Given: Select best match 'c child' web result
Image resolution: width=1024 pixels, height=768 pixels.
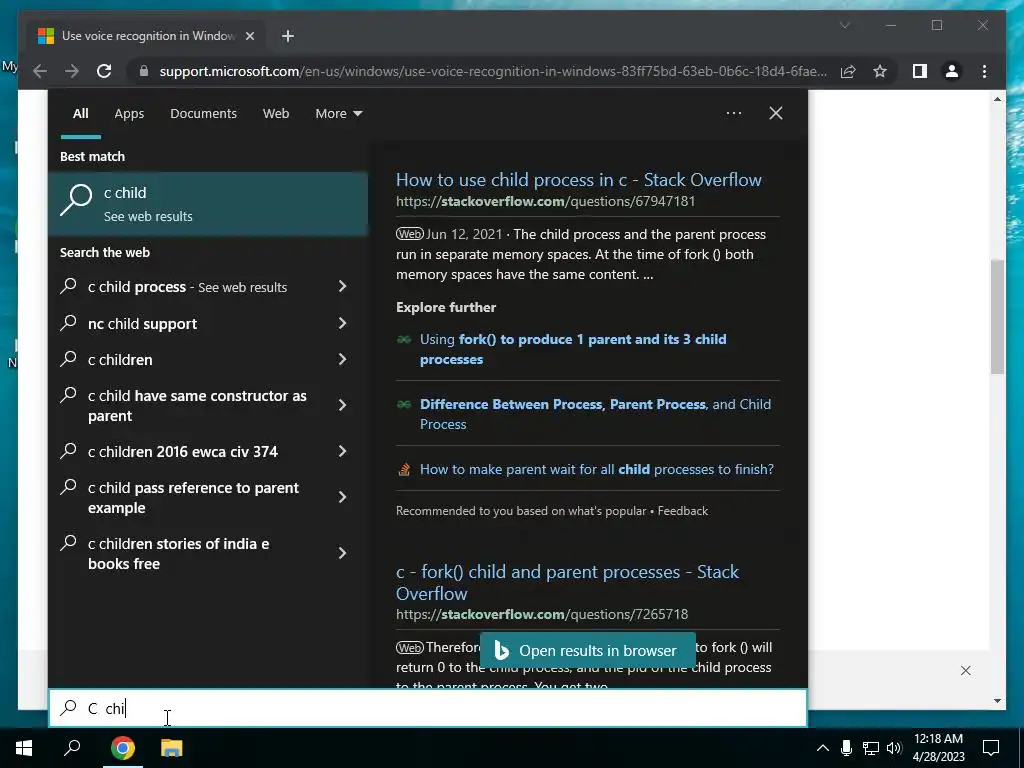Looking at the screenshot, I should tap(208, 203).
